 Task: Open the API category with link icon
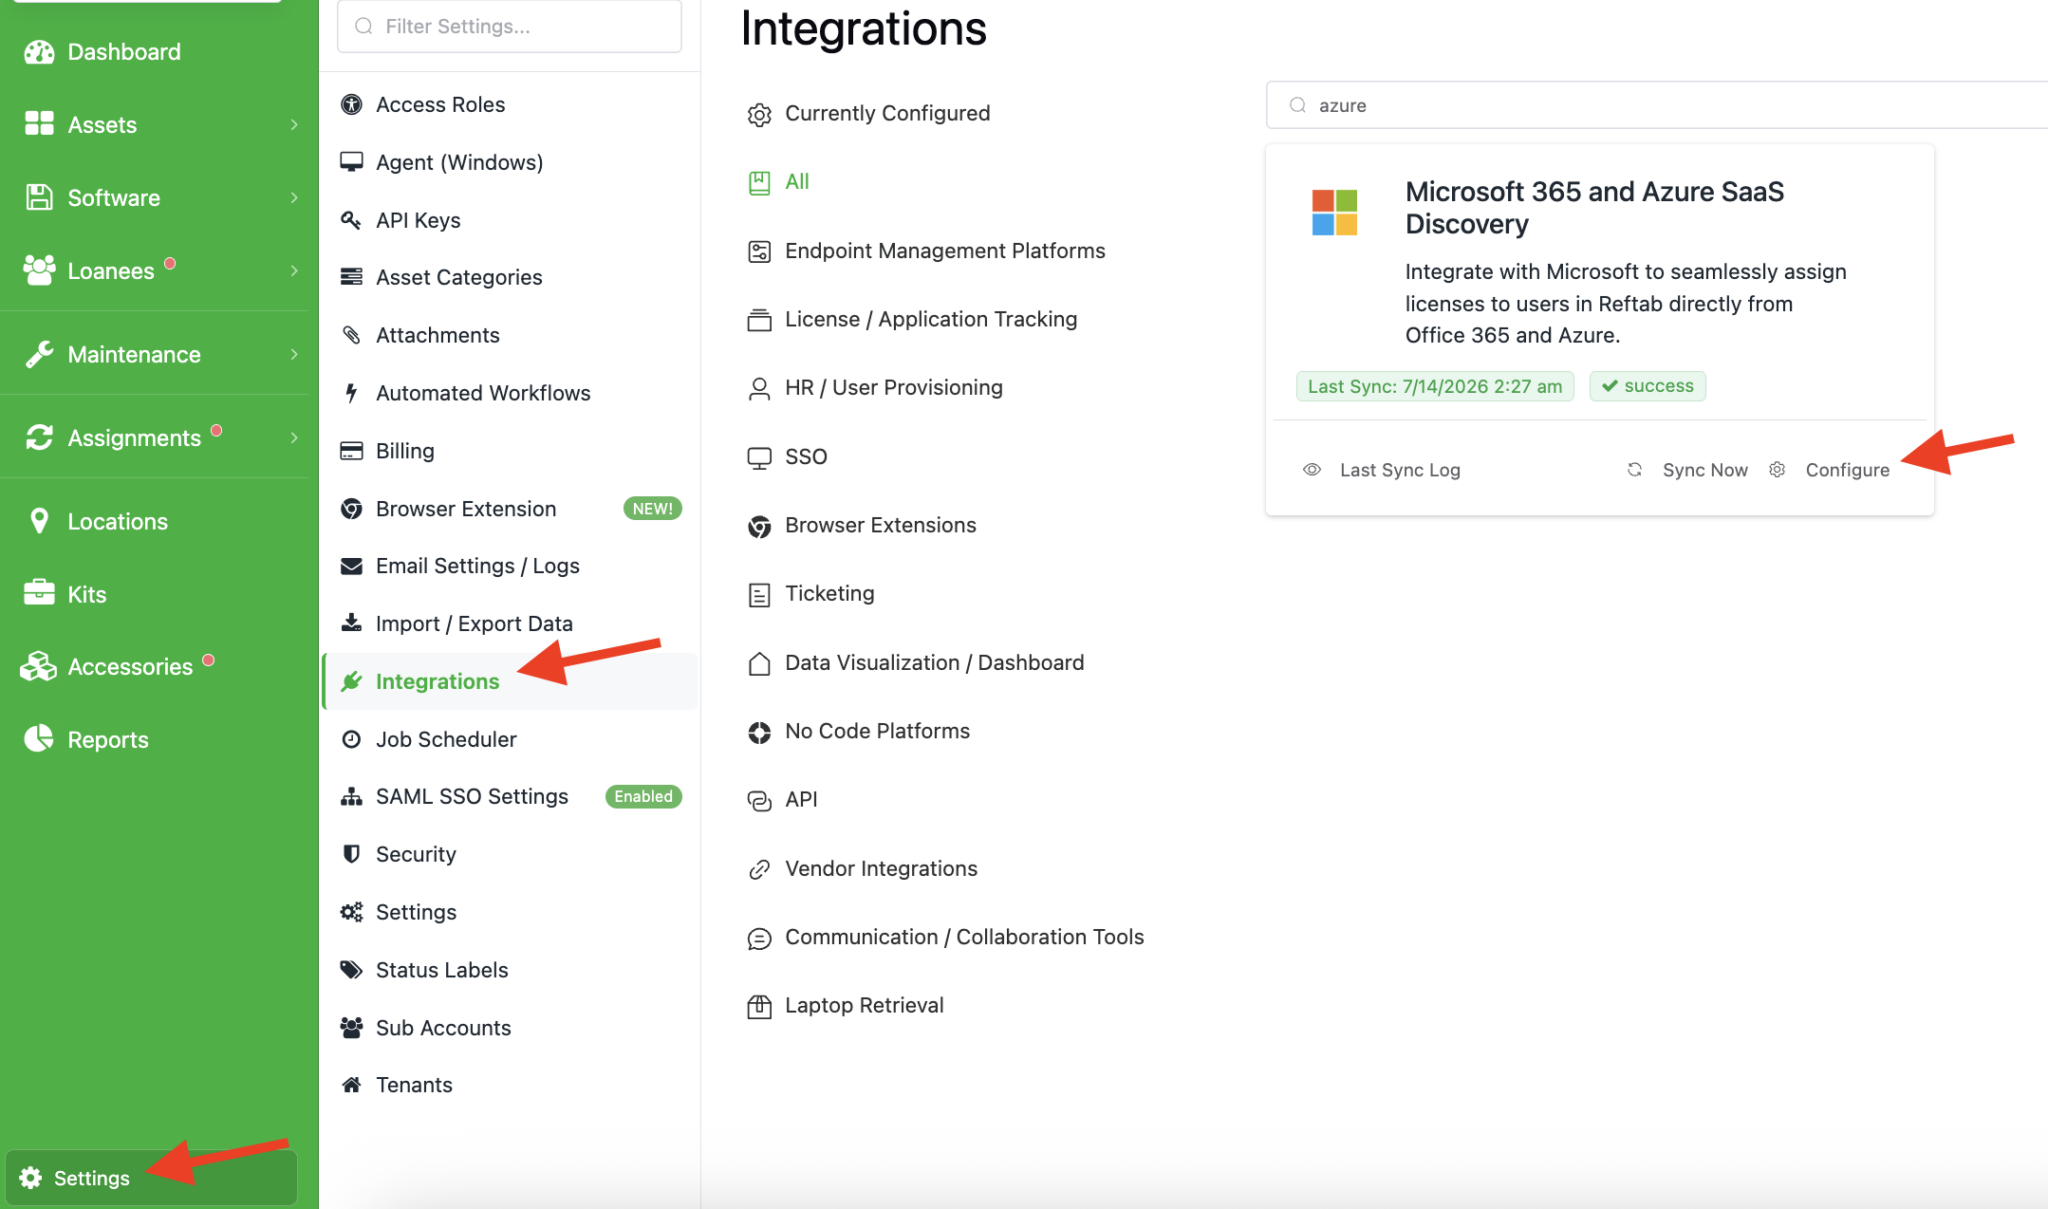click(x=783, y=800)
